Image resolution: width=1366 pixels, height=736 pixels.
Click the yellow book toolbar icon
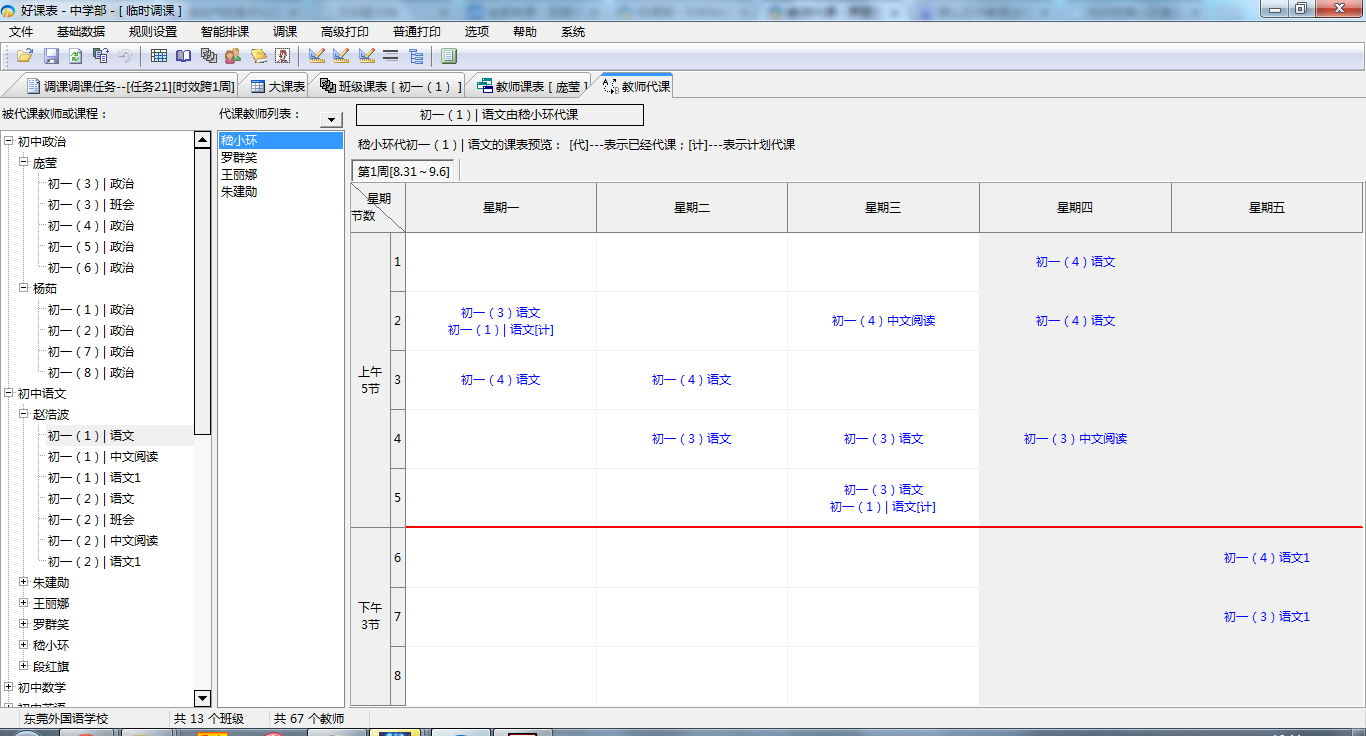(258, 56)
